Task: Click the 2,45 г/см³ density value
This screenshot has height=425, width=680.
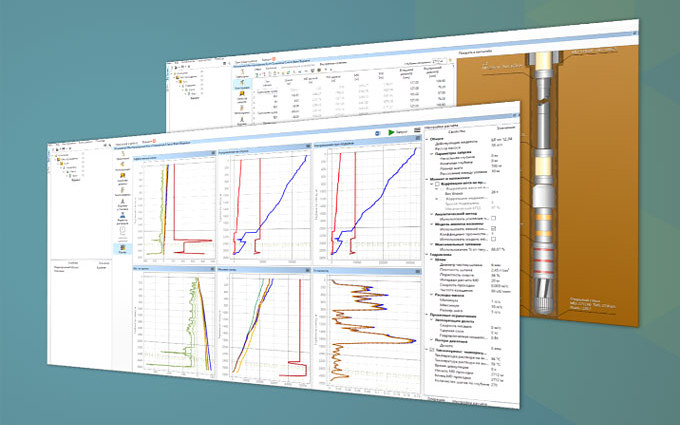Action: pyautogui.click(x=500, y=270)
